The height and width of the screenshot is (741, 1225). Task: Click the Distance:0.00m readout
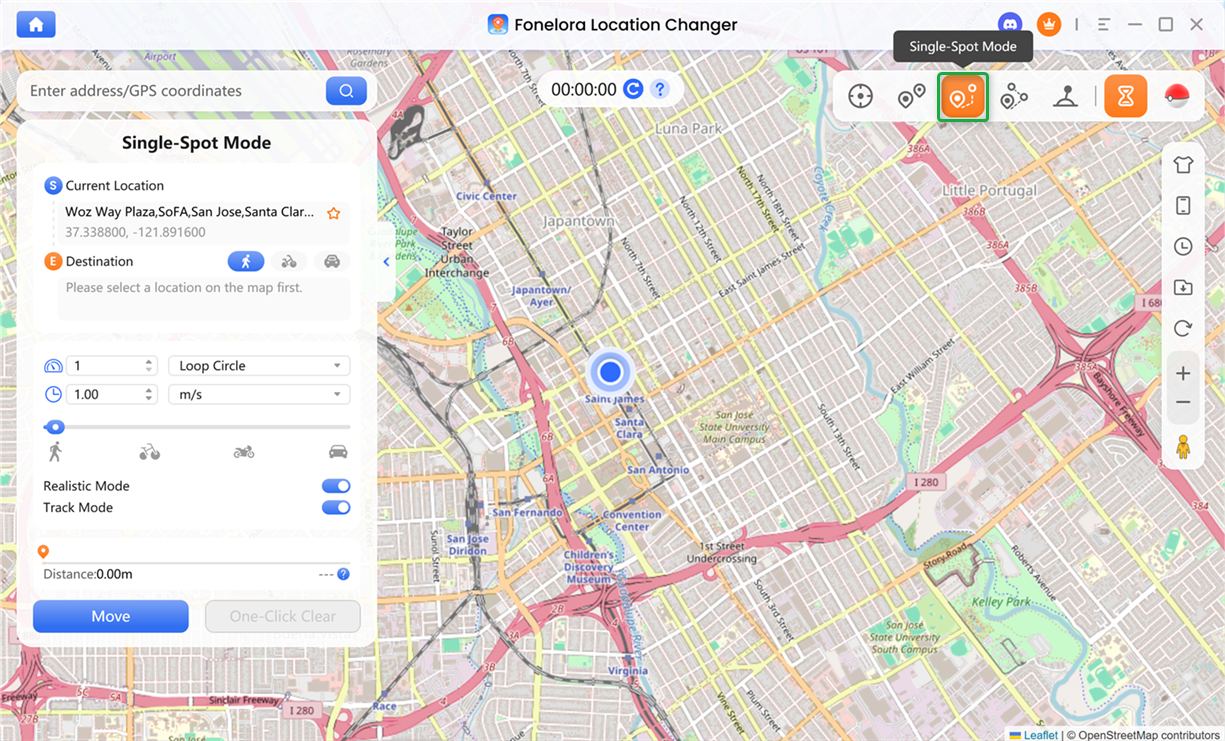(x=88, y=574)
